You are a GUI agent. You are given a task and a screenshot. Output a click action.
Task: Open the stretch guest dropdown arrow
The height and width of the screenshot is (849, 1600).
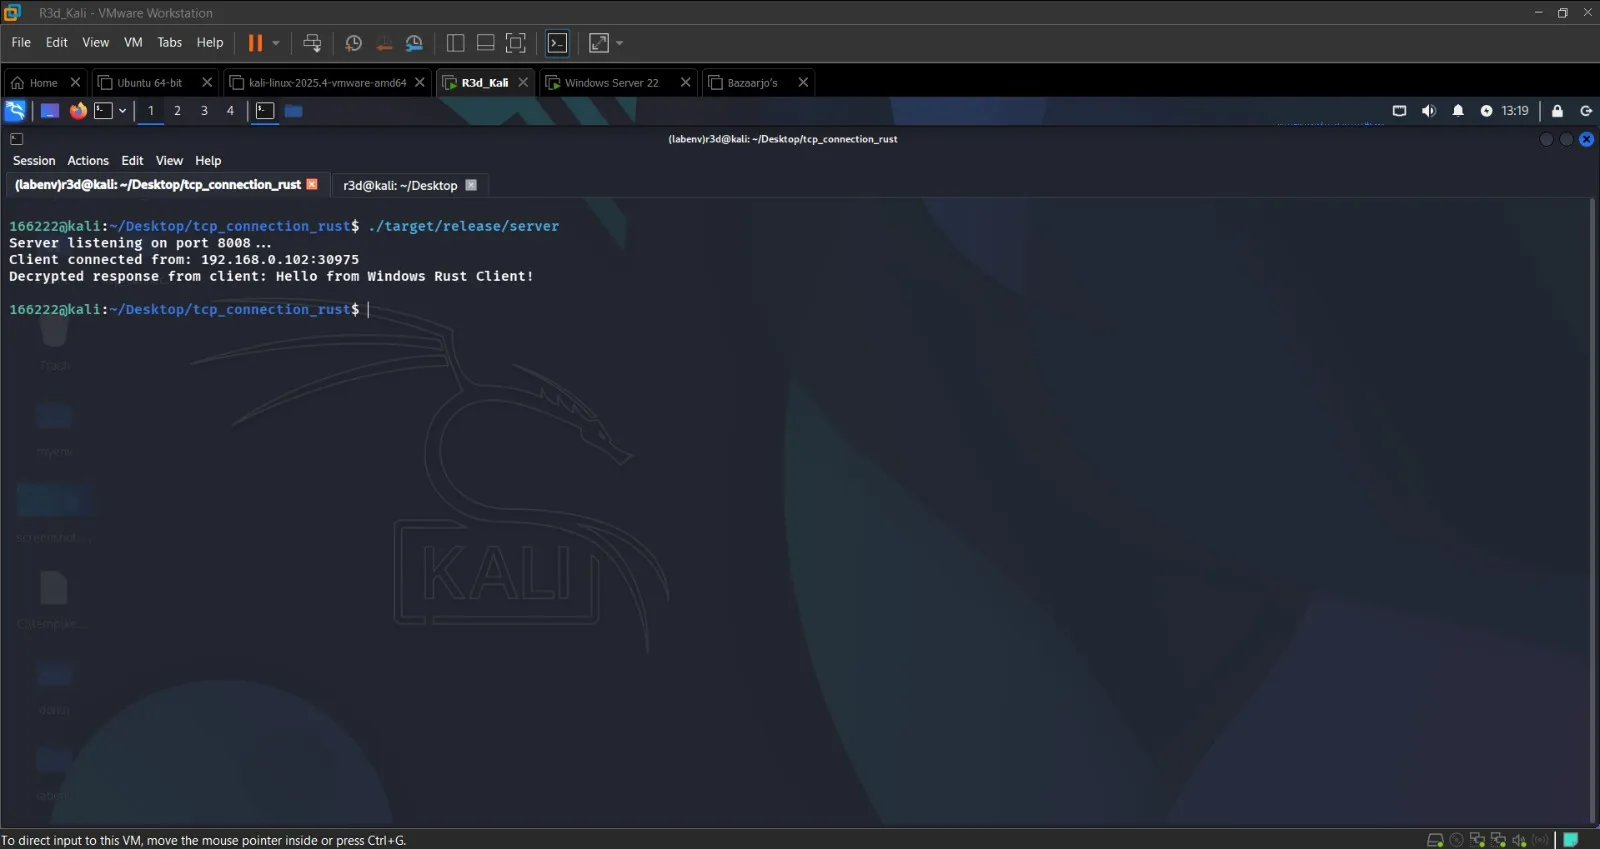[x=619, y=43]
